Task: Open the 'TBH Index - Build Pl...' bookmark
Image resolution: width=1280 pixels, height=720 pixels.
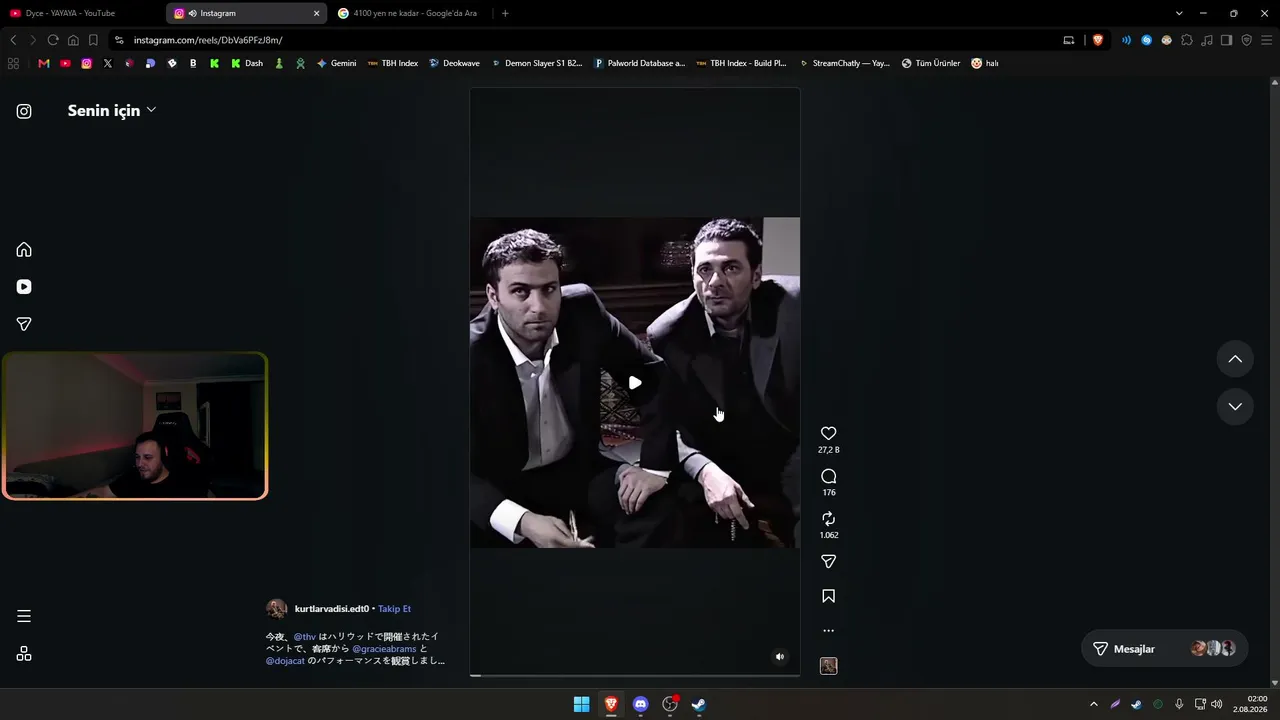Action: (x=741, y=63)
